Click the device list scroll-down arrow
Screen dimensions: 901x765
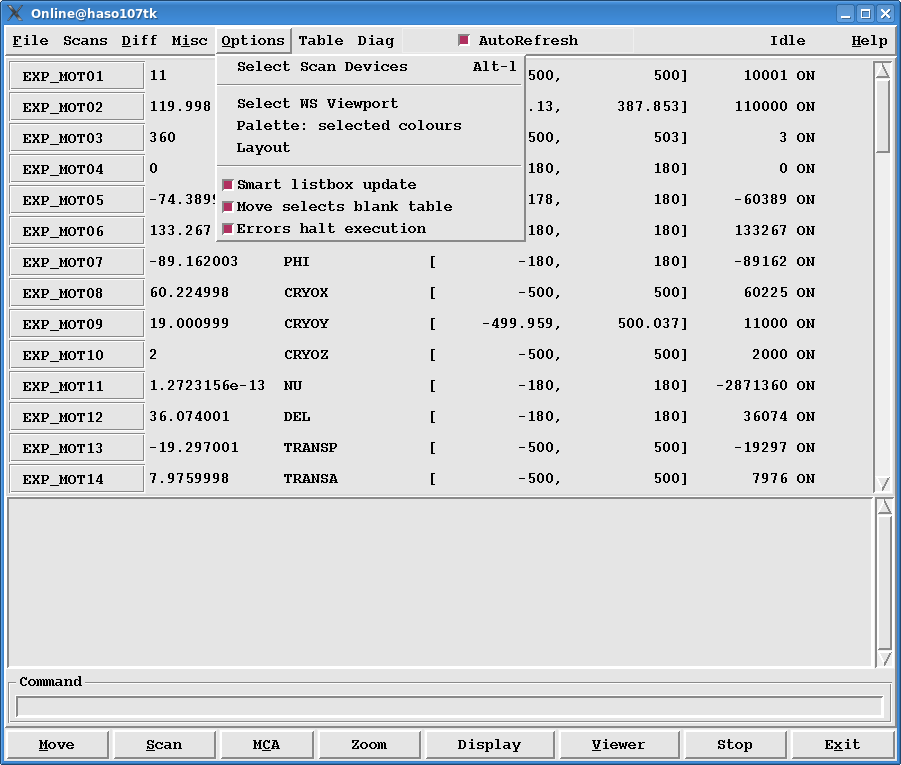click(884, 484)
